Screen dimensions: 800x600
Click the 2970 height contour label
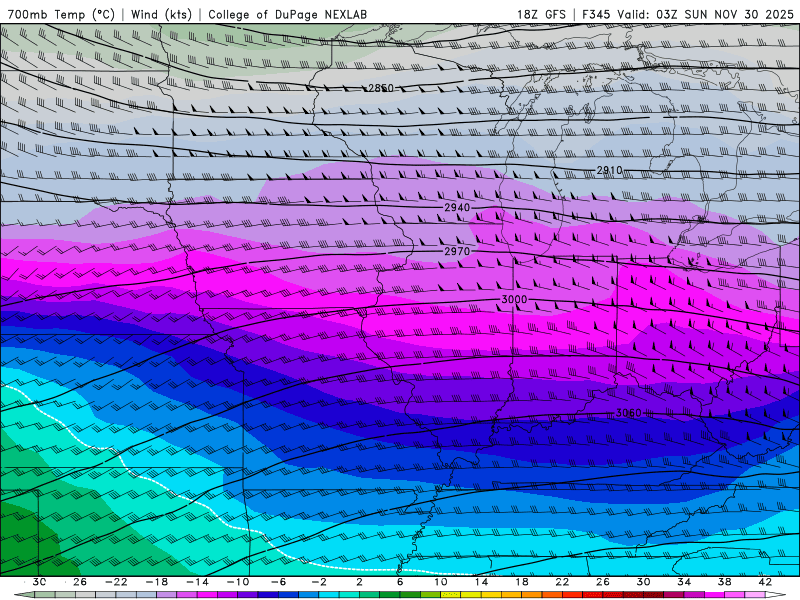tap(457, 251)
